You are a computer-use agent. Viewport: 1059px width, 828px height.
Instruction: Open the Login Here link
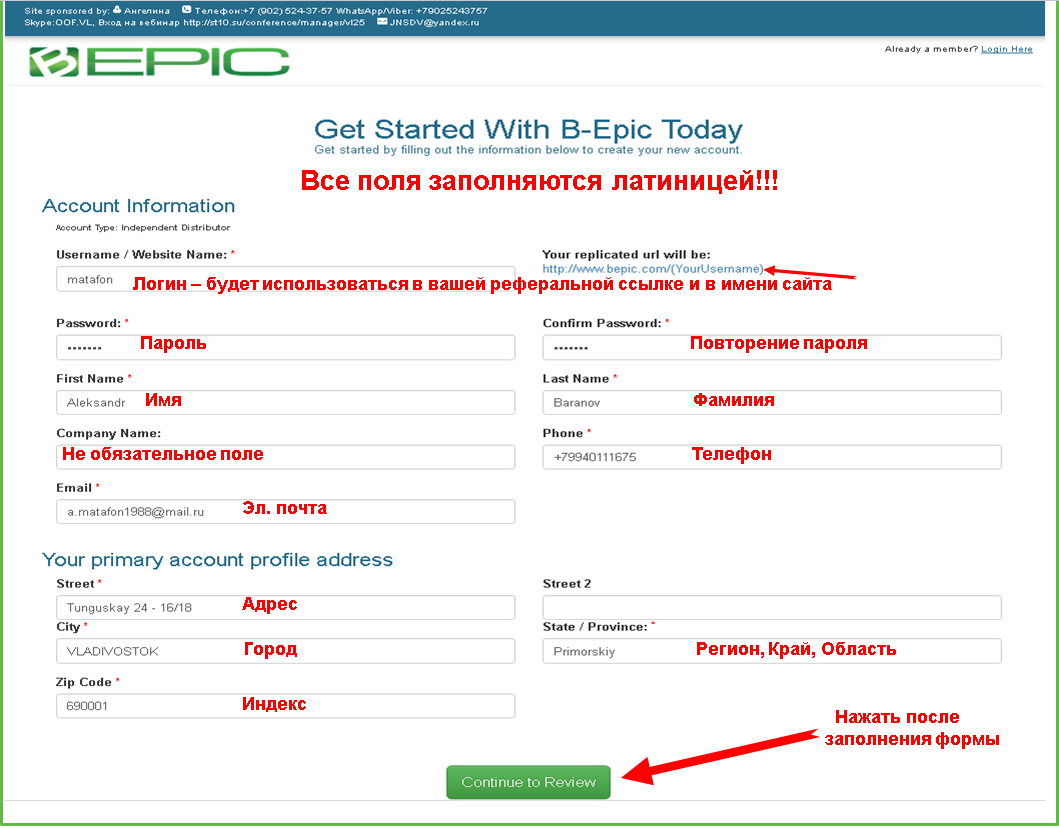(1006, 49)
